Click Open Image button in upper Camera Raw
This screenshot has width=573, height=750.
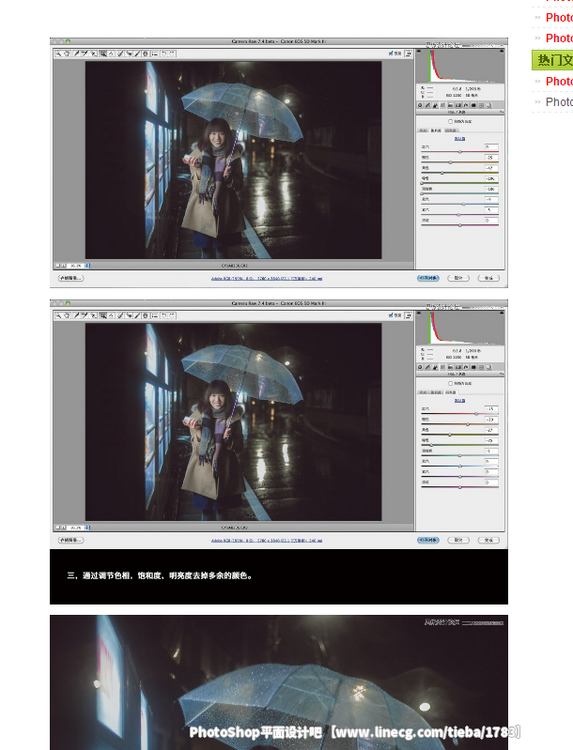tap(428, 278)
